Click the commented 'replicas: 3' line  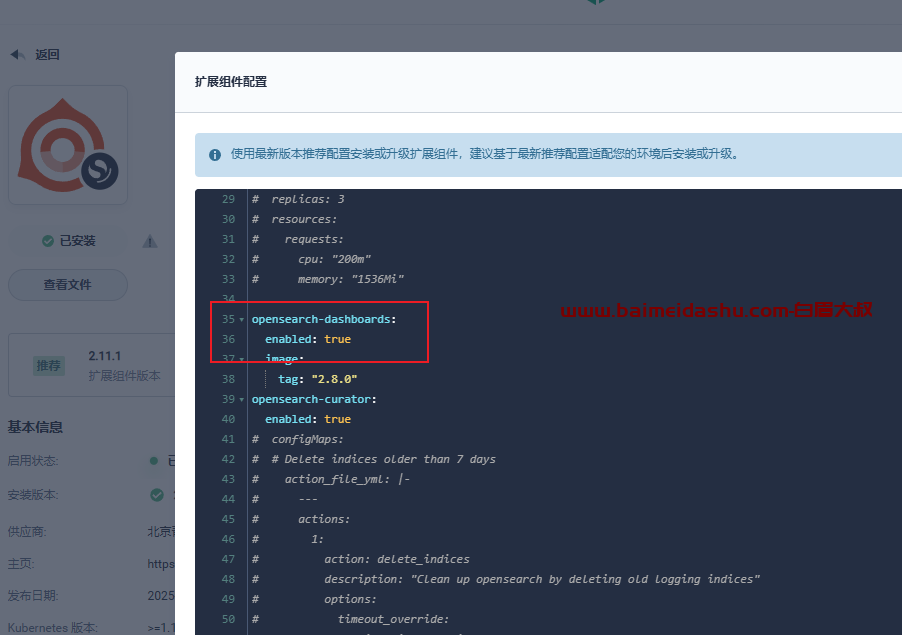pyautogui.click(x=299, y=199)
